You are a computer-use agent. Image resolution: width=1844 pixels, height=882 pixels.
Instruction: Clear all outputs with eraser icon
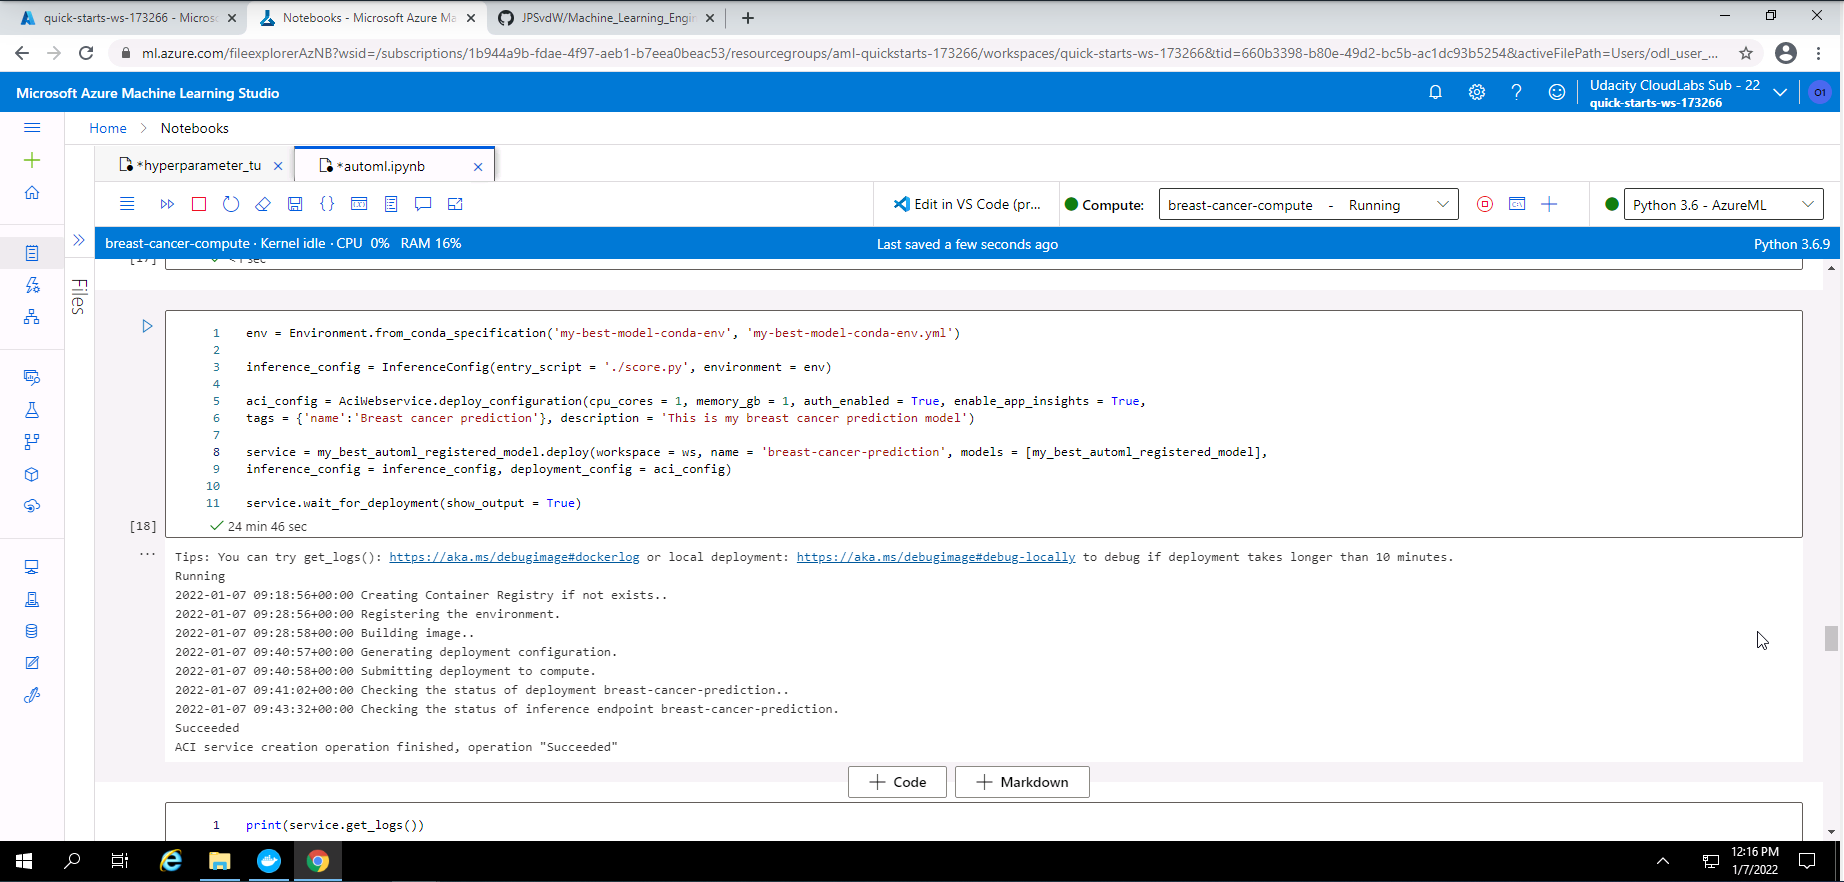point(263,204)
